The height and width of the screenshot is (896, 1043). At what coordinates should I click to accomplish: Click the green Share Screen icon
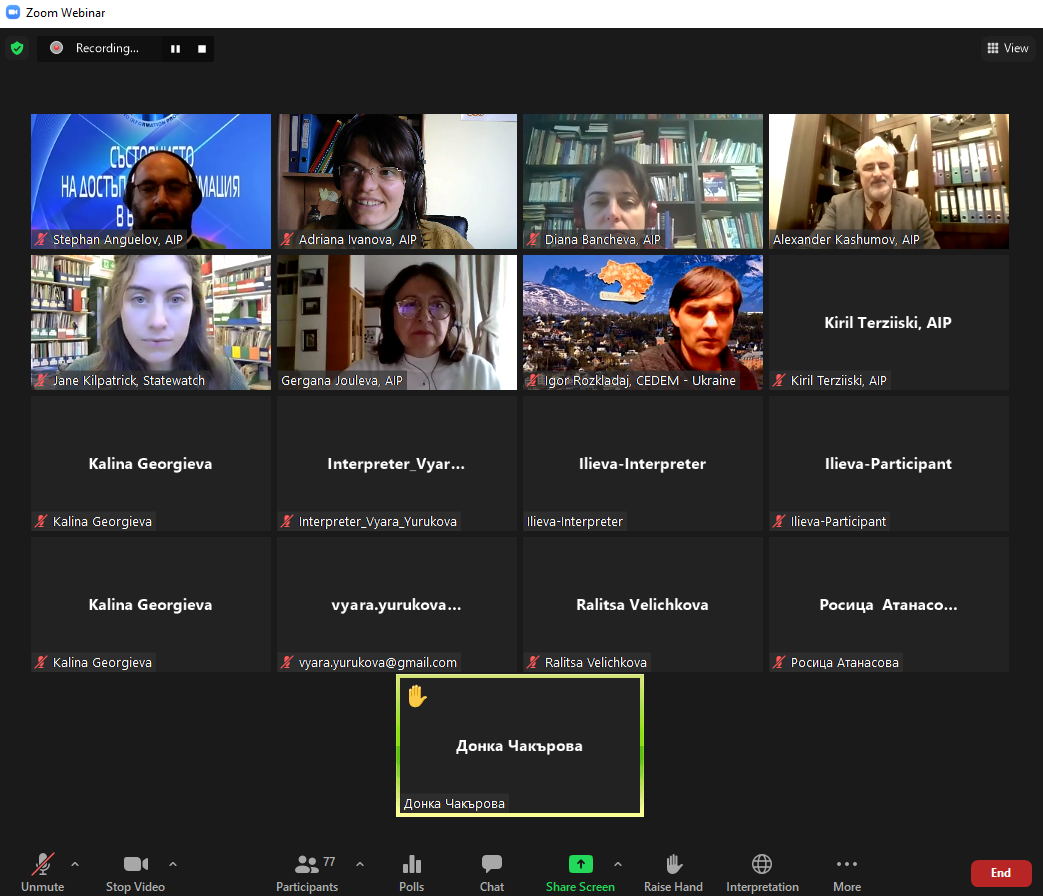(x=580, y=864)
